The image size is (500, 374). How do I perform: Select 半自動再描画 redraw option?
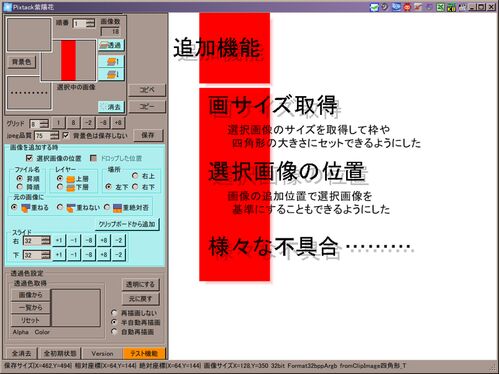click(x=114, y=322)
